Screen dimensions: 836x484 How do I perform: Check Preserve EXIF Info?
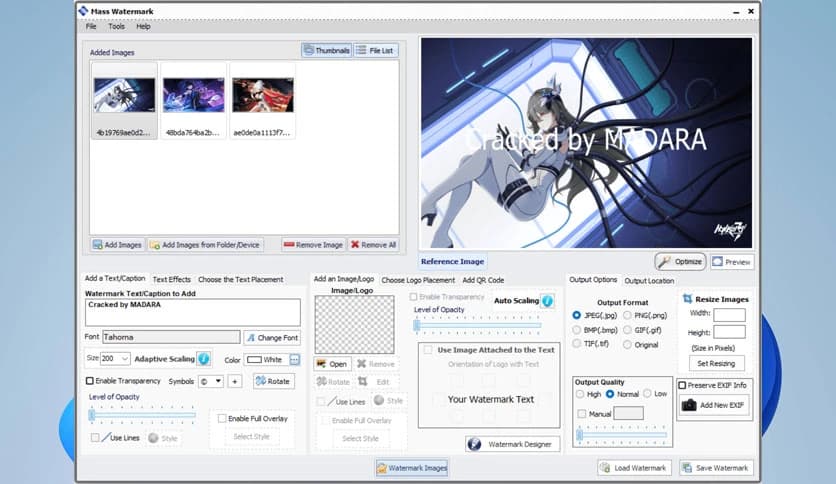tap(682, 385)
